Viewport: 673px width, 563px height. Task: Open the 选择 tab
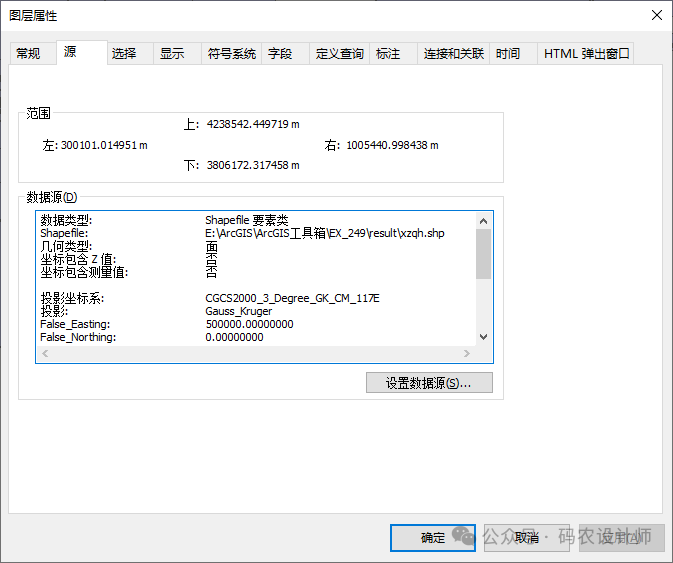(124, 54)
